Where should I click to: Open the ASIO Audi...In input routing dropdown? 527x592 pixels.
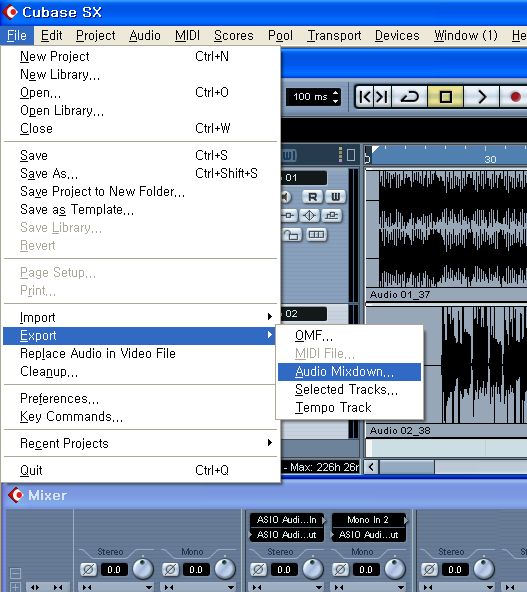coord(287,520)
